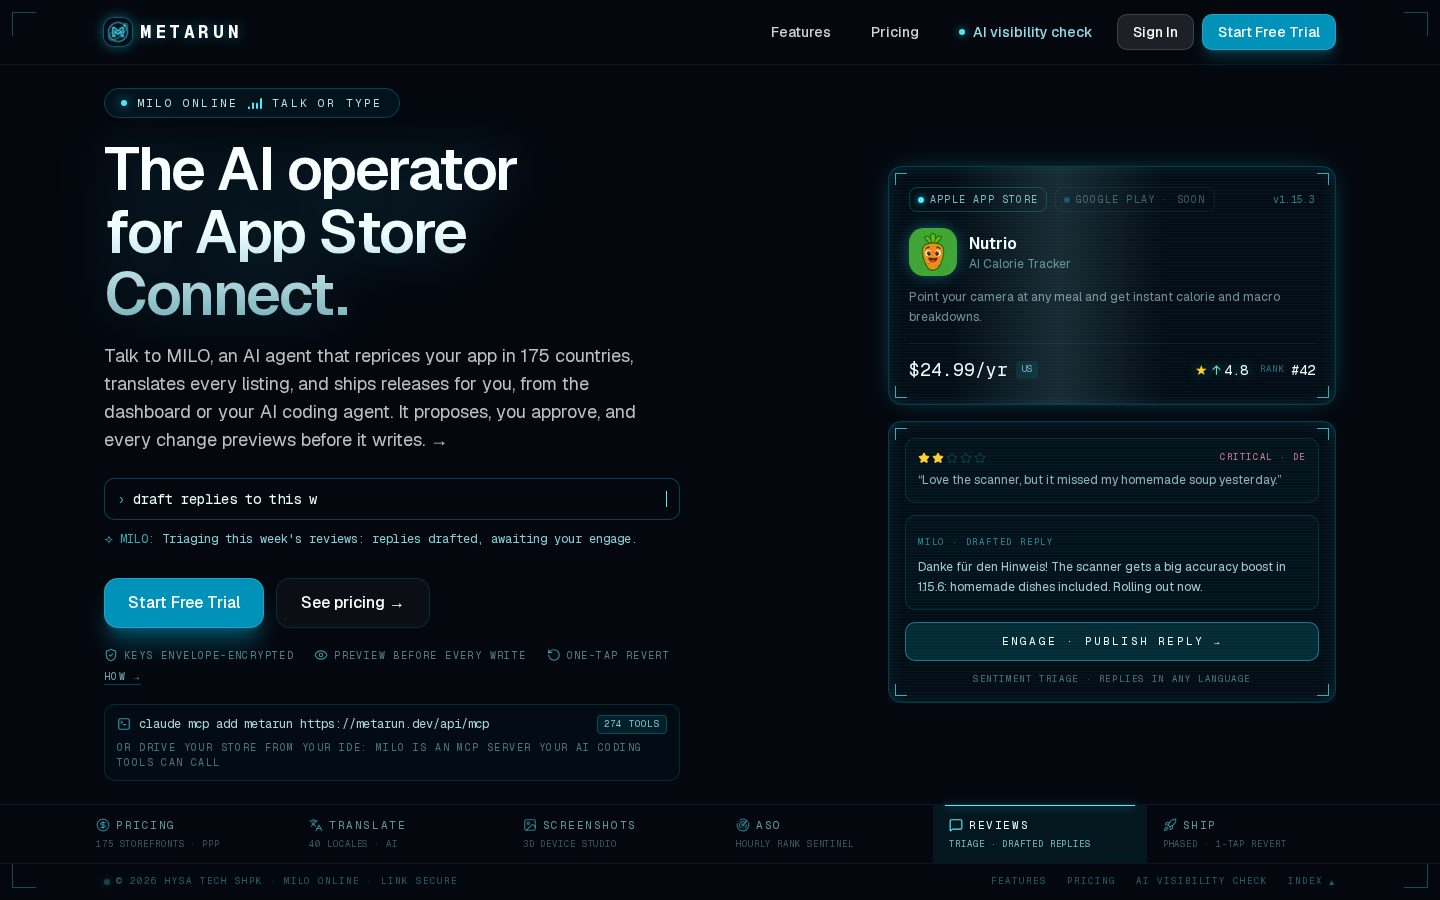Click the METARUN wordmark text
1440x900 pixels.
[190, 32]
